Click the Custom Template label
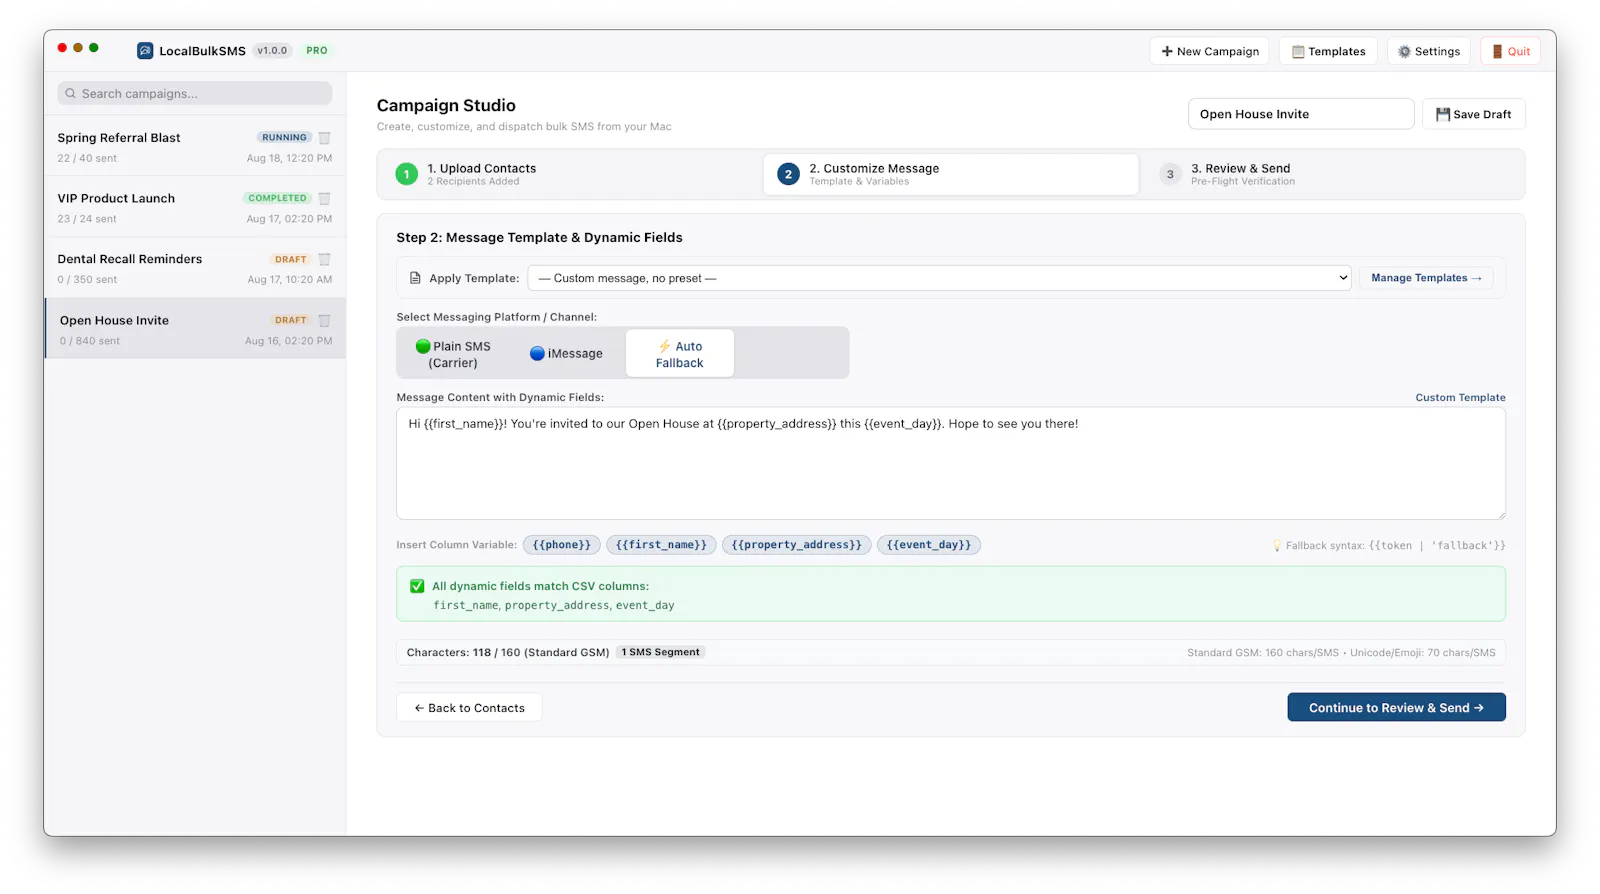The height and width of the screenshot is (894, 1600). [x=1460, y=398]
